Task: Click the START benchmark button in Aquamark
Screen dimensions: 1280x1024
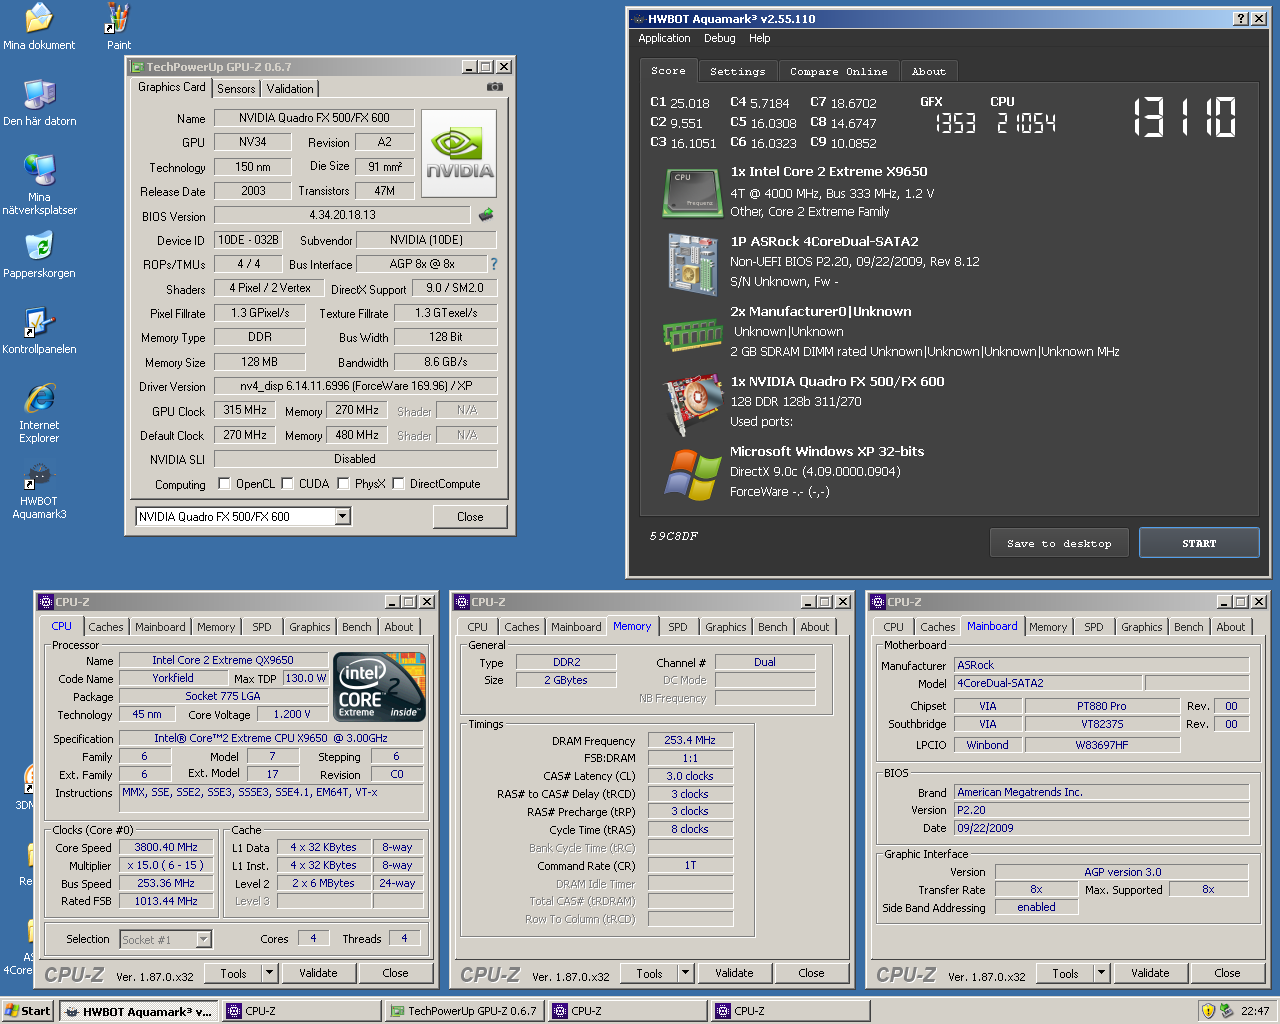Action: [x=1199, y=543]
